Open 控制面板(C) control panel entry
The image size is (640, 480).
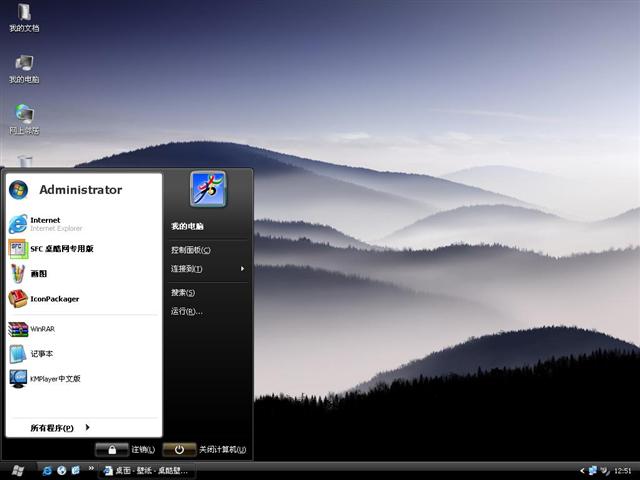tap(191, 250)
